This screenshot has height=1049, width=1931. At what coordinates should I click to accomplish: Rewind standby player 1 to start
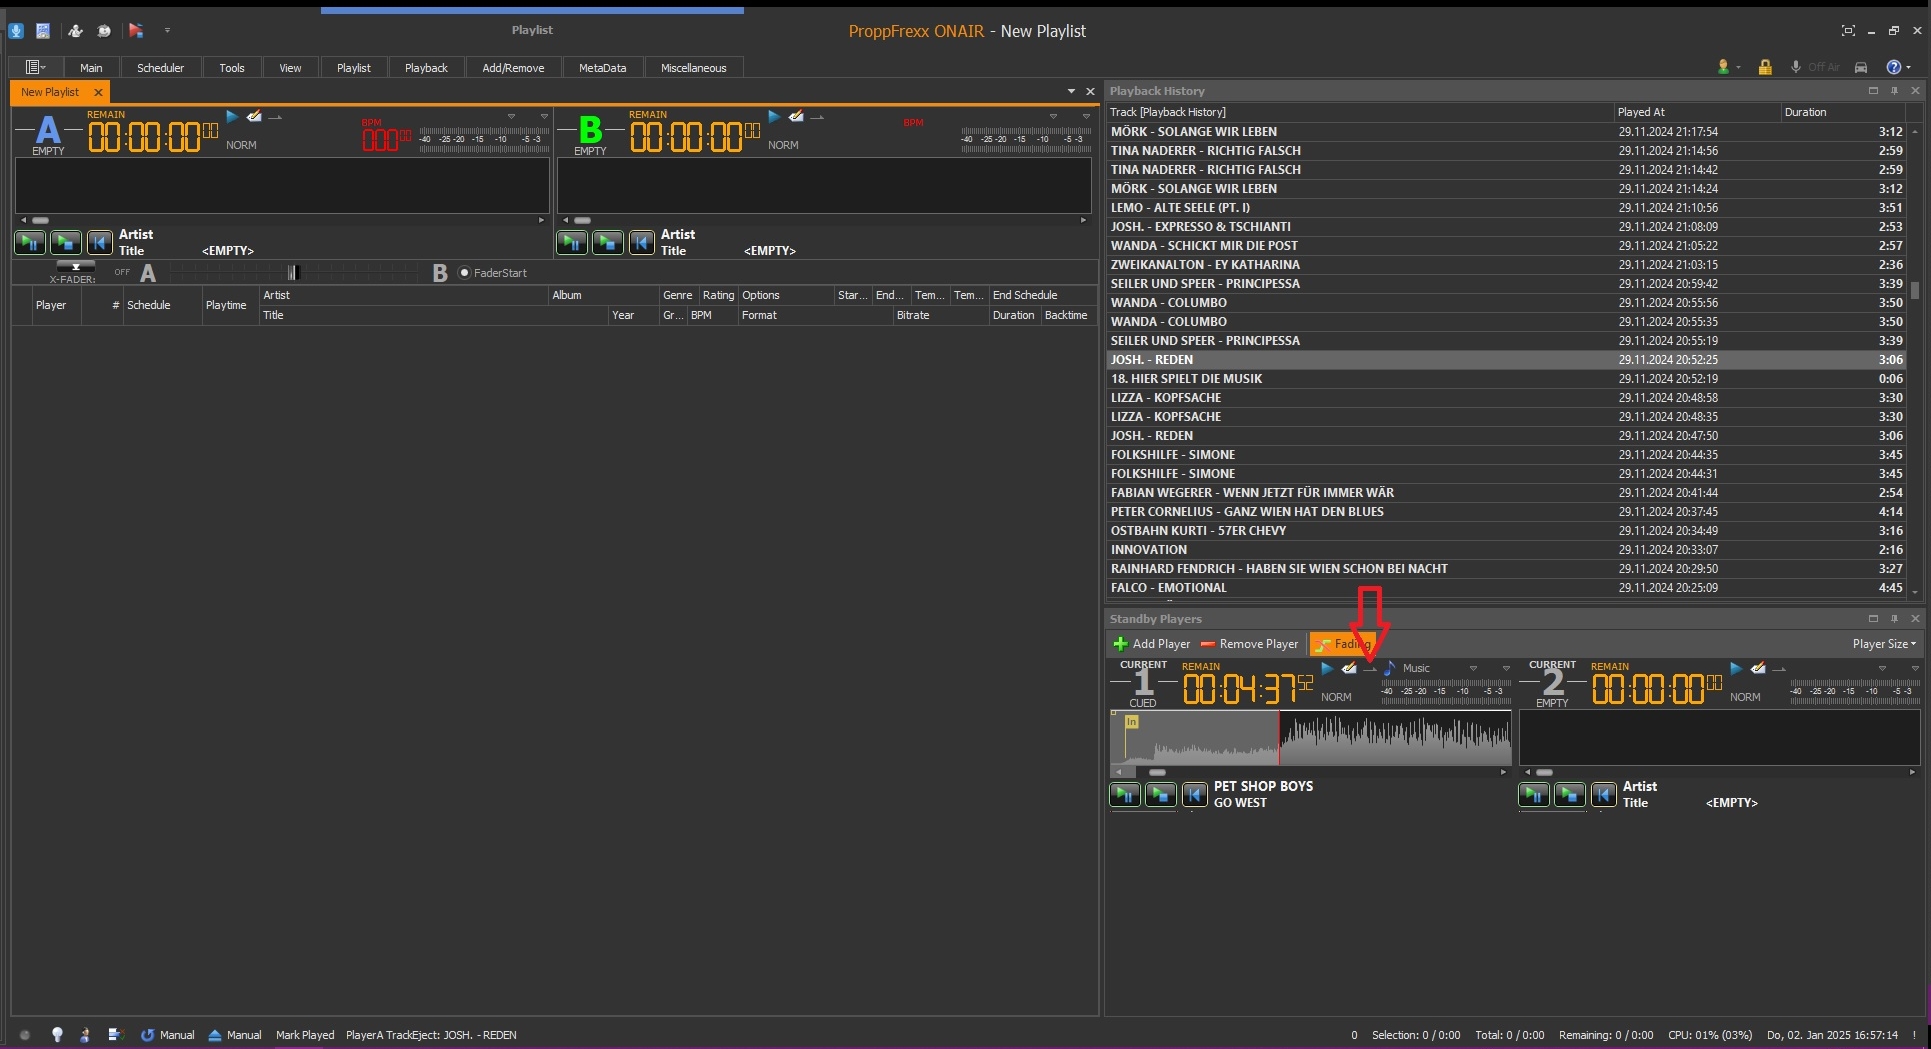(1194, 795)
